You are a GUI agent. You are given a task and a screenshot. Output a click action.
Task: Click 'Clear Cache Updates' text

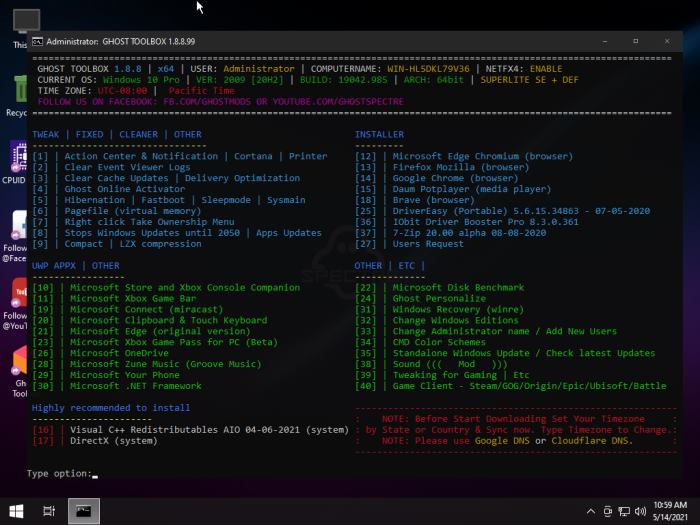117,178
